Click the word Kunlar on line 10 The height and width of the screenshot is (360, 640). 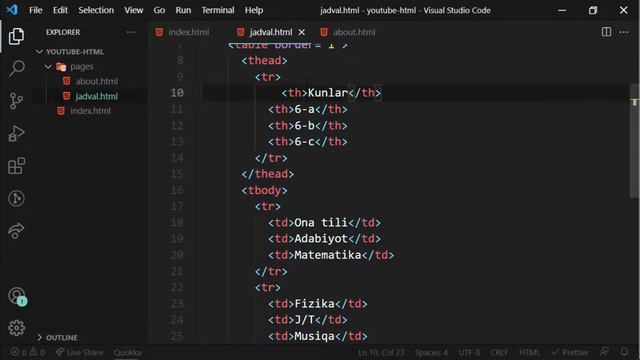(x=328, y=93)
